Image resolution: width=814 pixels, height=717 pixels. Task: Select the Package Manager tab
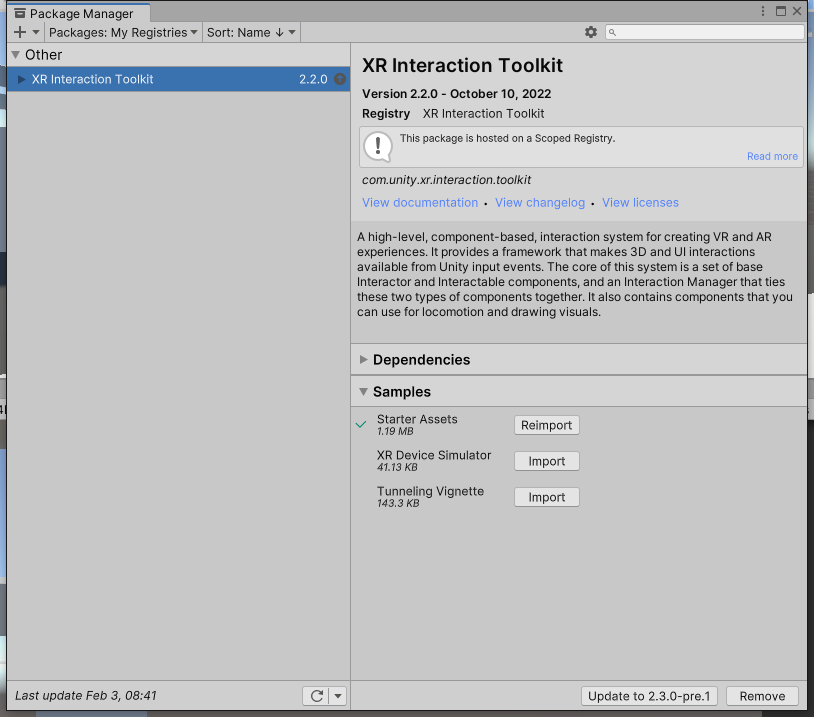coord(79,13)
